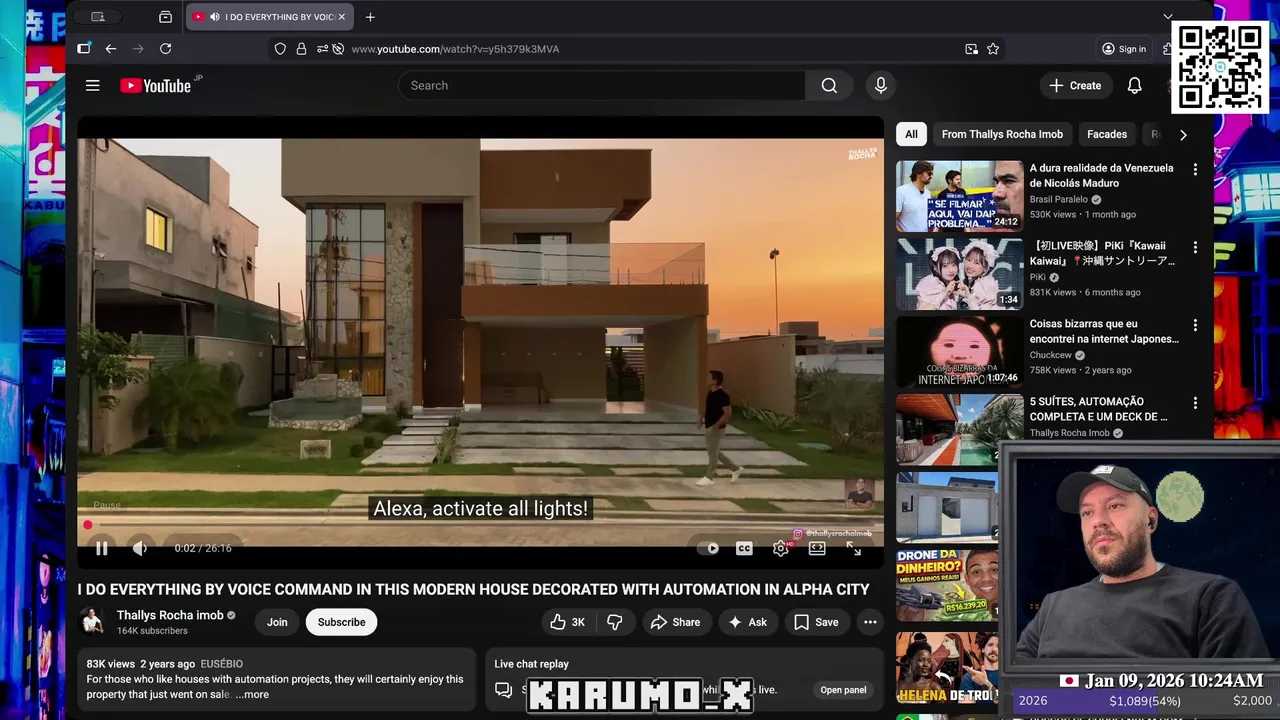
Task: Open options for 5 Suítes video
Action: [x=1195, y=403]
